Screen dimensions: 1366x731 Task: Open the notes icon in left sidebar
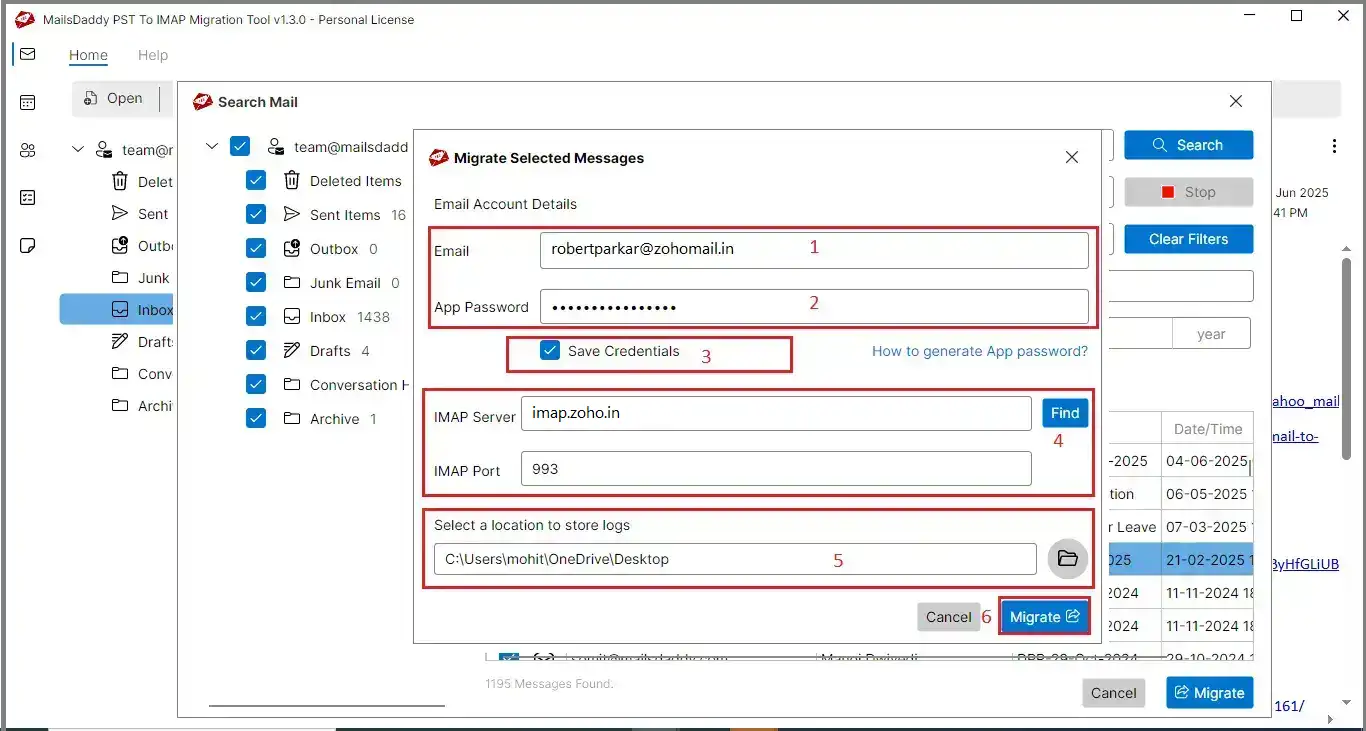(x=27, y=246)
